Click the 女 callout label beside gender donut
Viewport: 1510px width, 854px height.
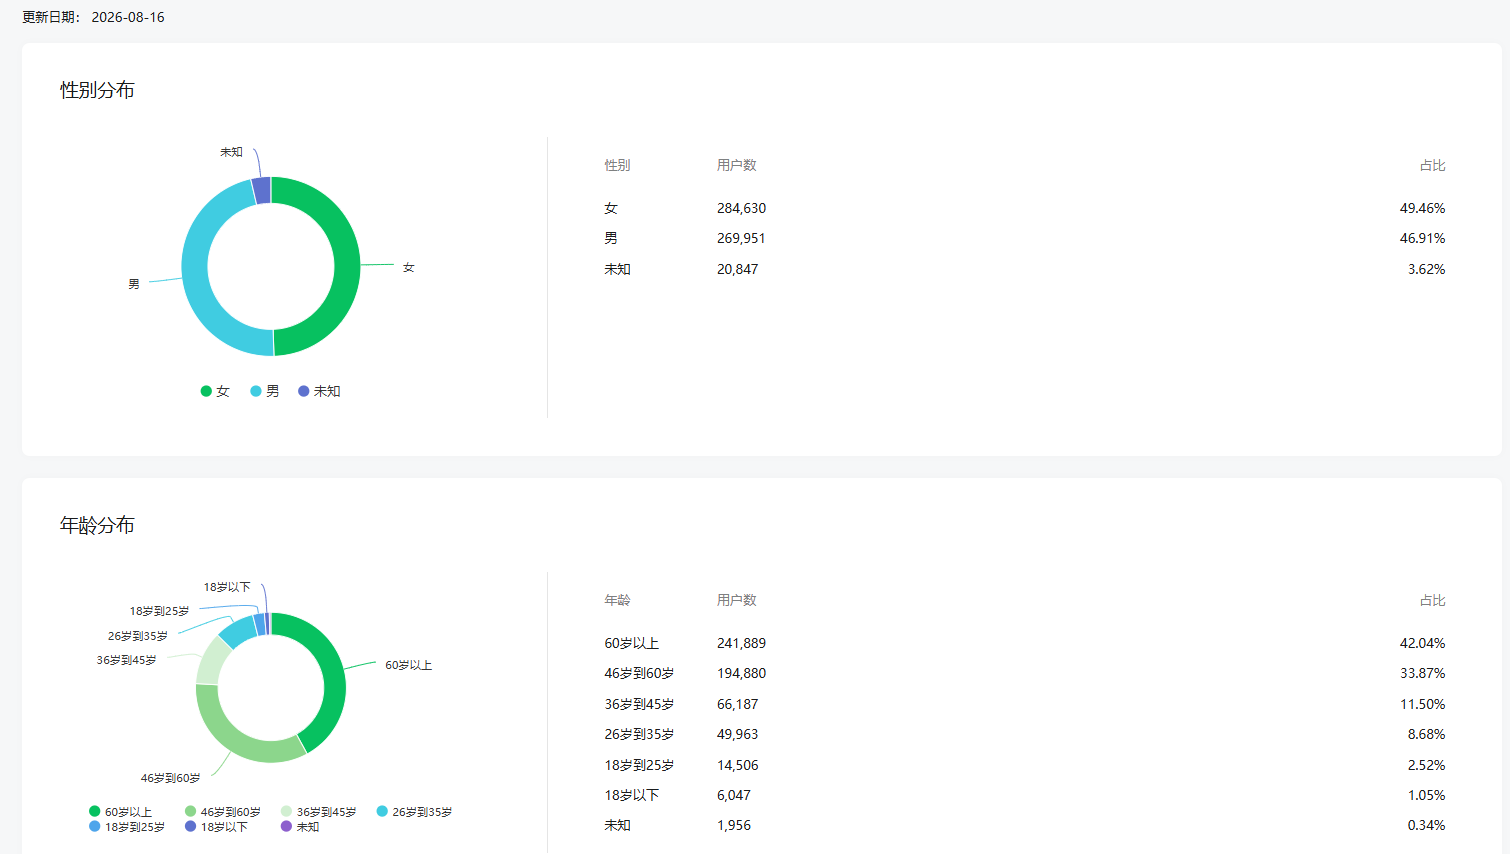[x=408, y=268]
